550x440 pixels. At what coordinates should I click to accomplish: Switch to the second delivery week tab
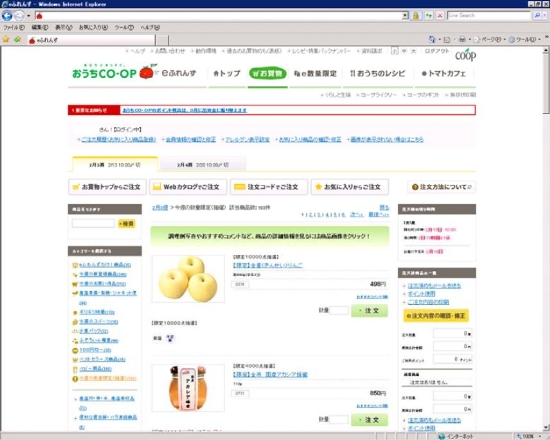click(202, 165)
